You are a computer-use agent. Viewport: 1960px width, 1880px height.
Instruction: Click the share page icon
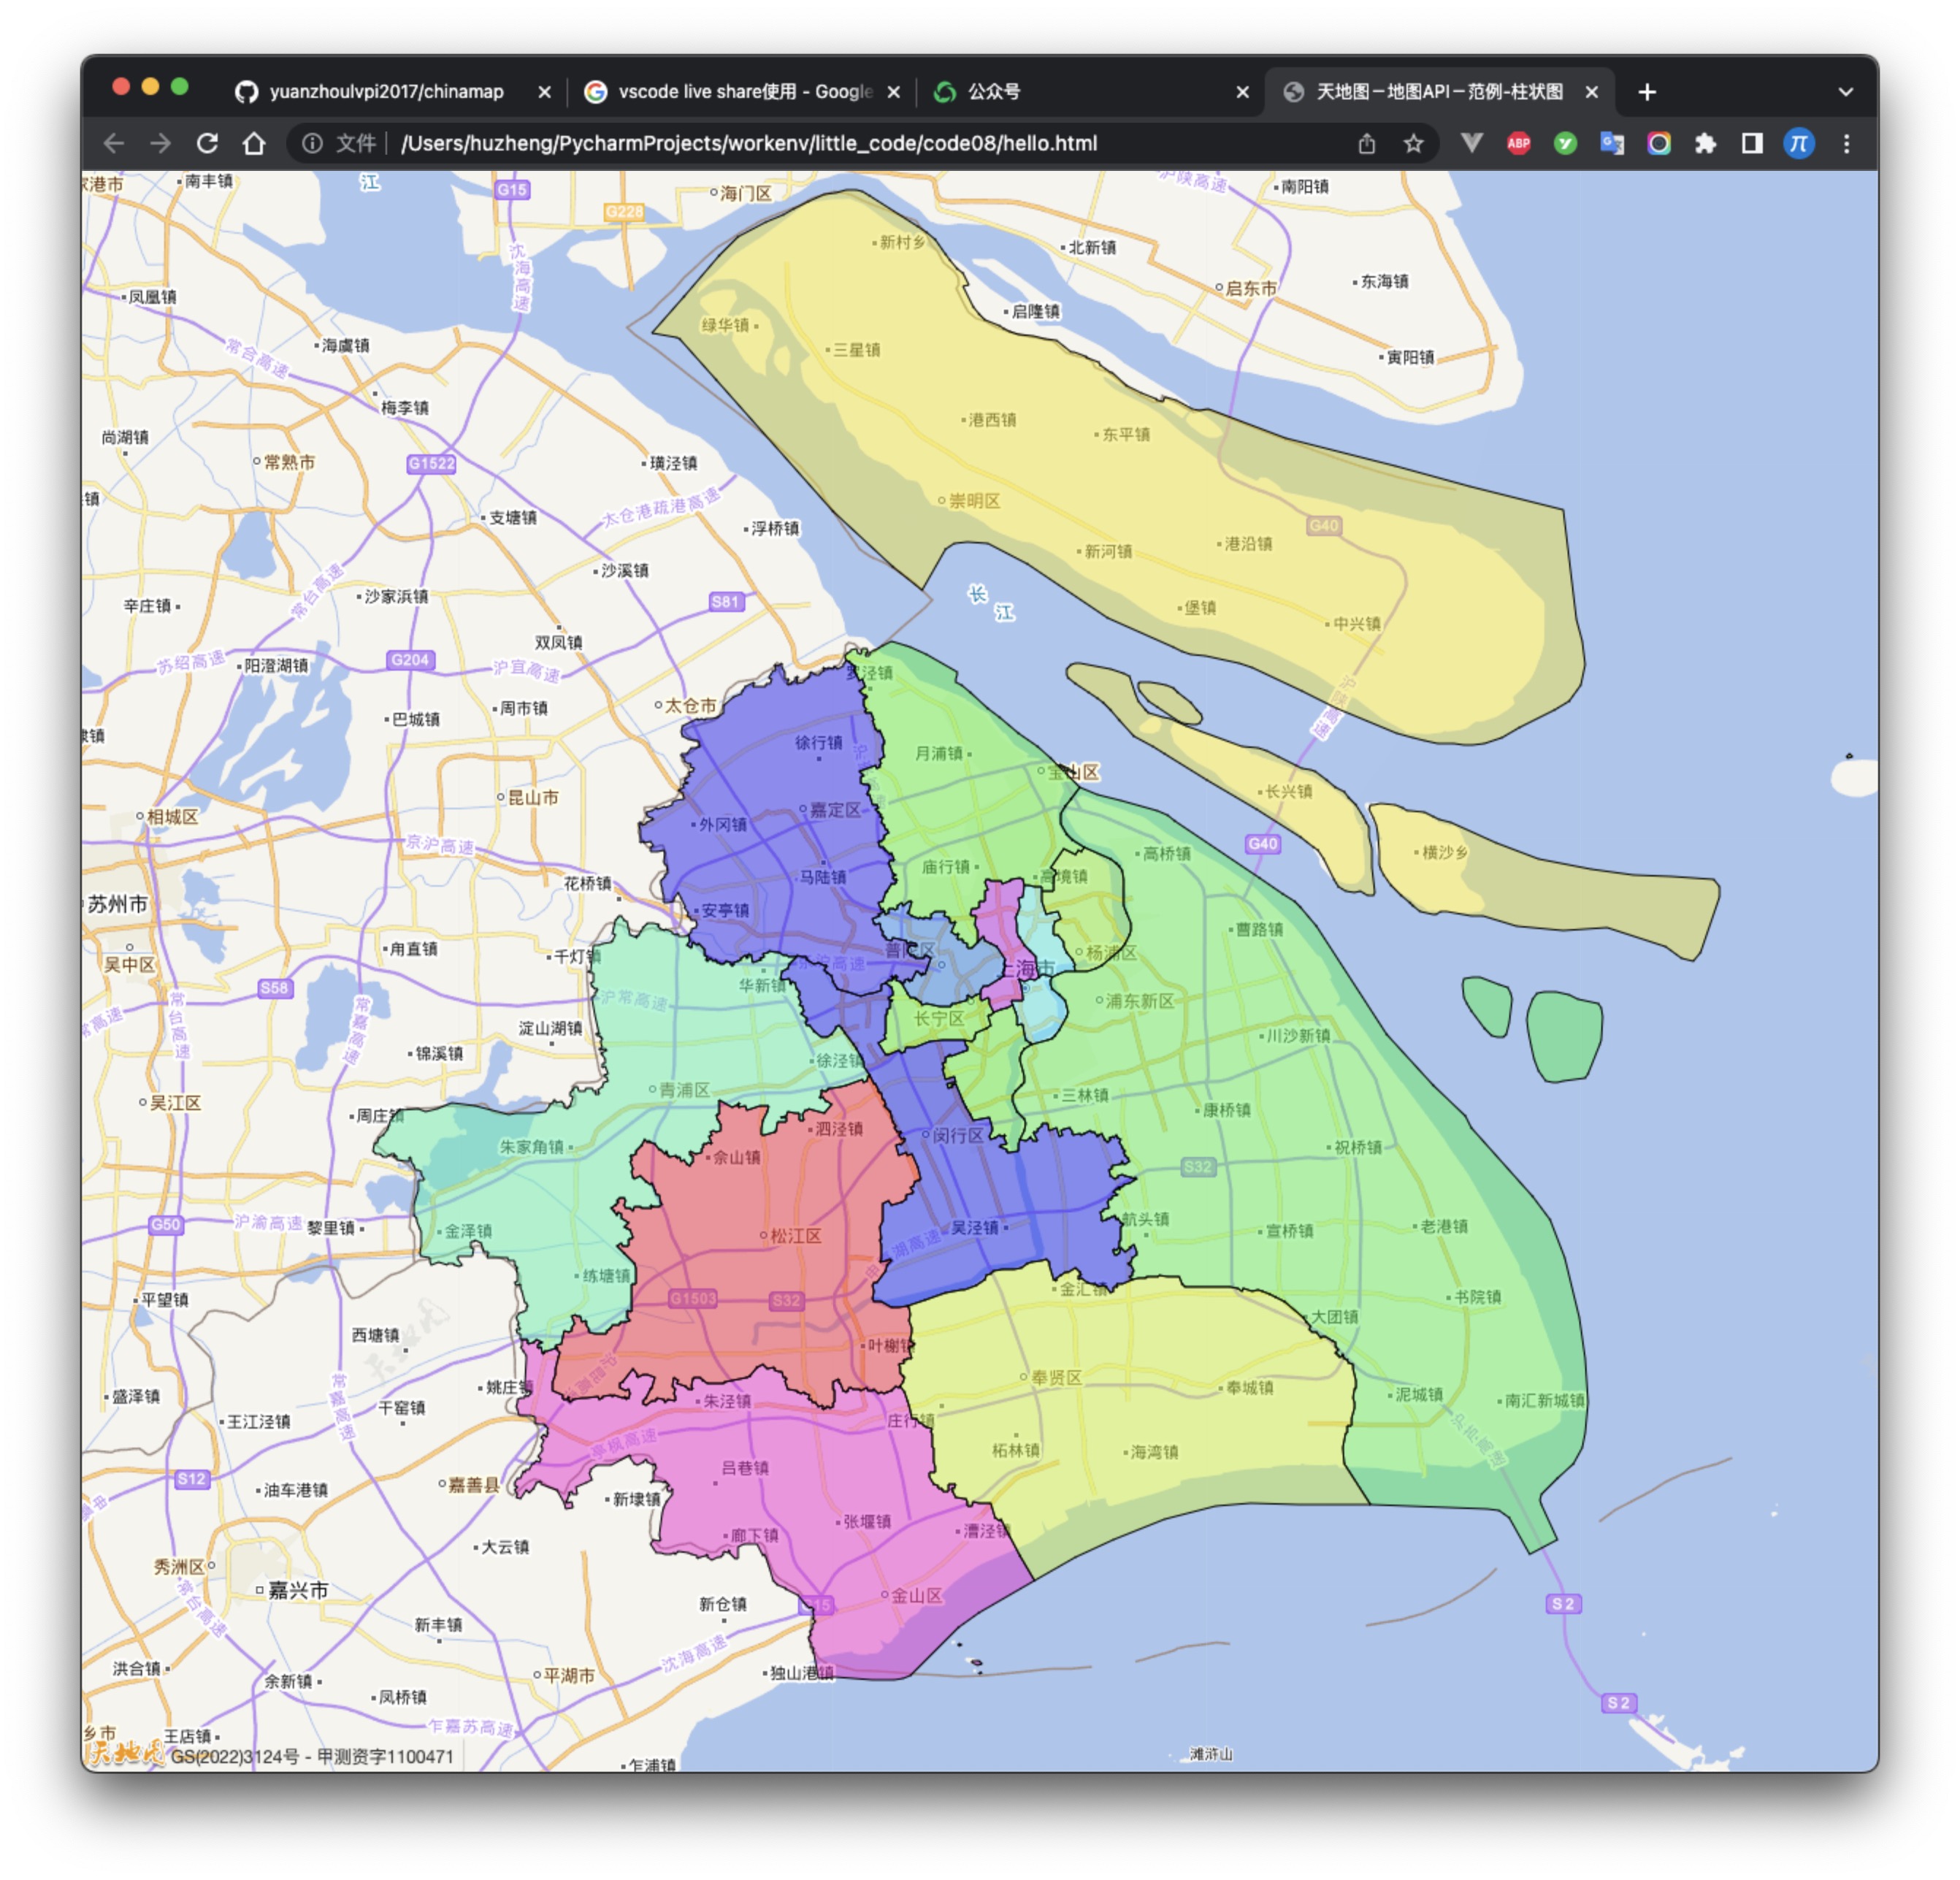1367,143
